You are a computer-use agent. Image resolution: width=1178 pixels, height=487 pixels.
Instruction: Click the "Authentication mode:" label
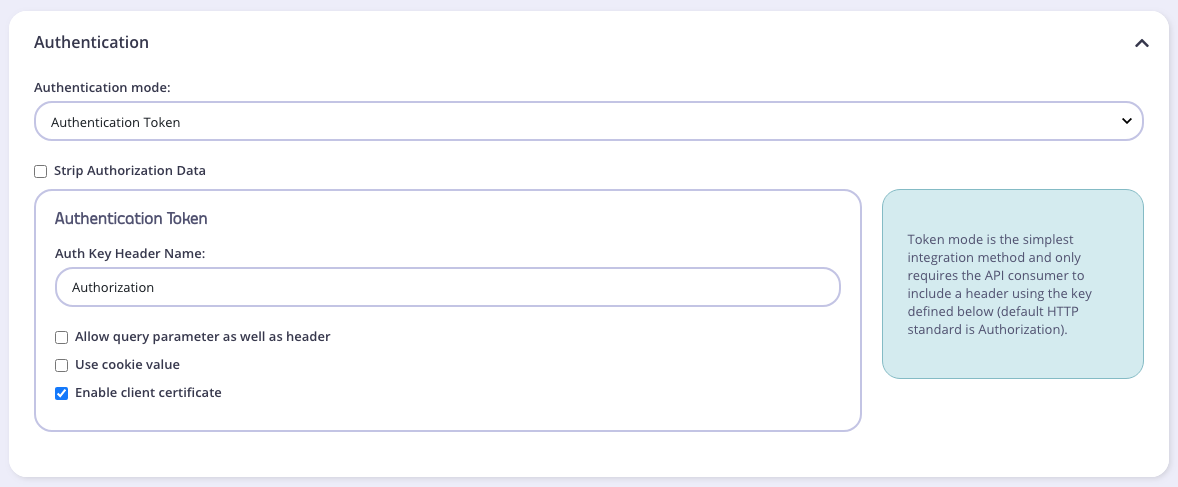102,88
